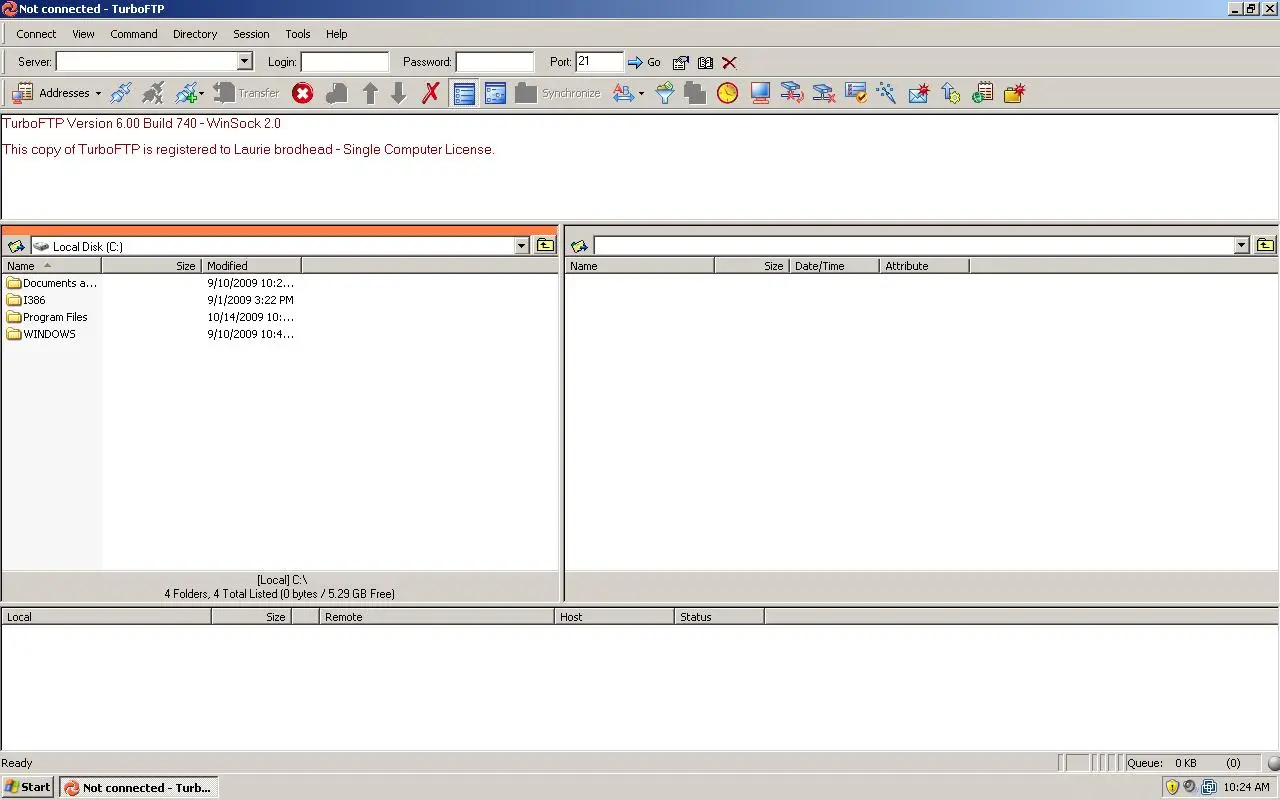Open the Help menu
Screen dimensions: 1280x800
(x=337, y=34)
